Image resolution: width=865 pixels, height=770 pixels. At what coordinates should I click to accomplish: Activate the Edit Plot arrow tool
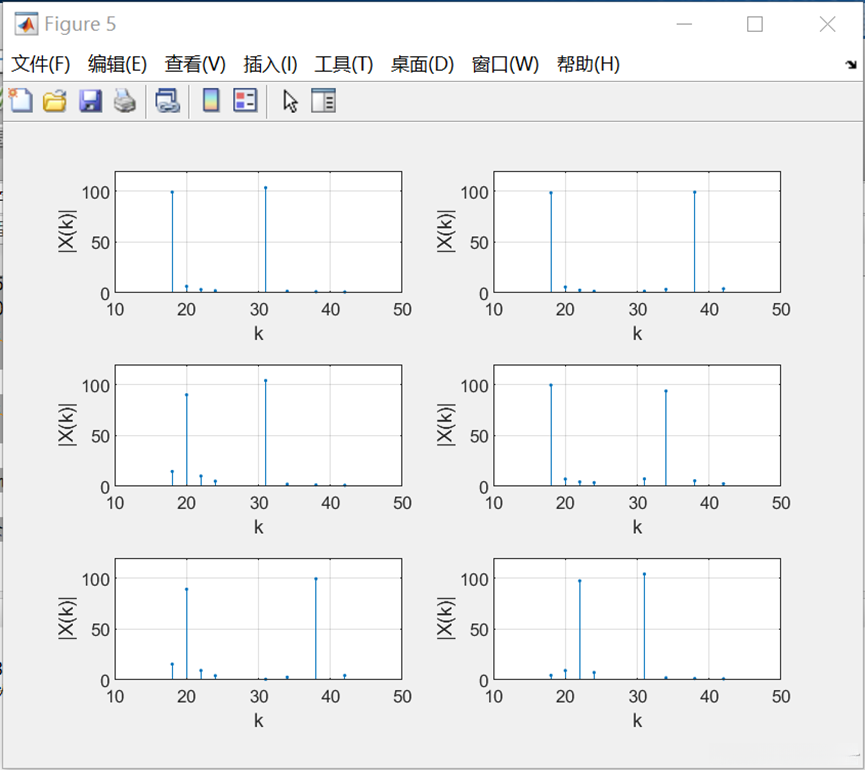point(290,101)
